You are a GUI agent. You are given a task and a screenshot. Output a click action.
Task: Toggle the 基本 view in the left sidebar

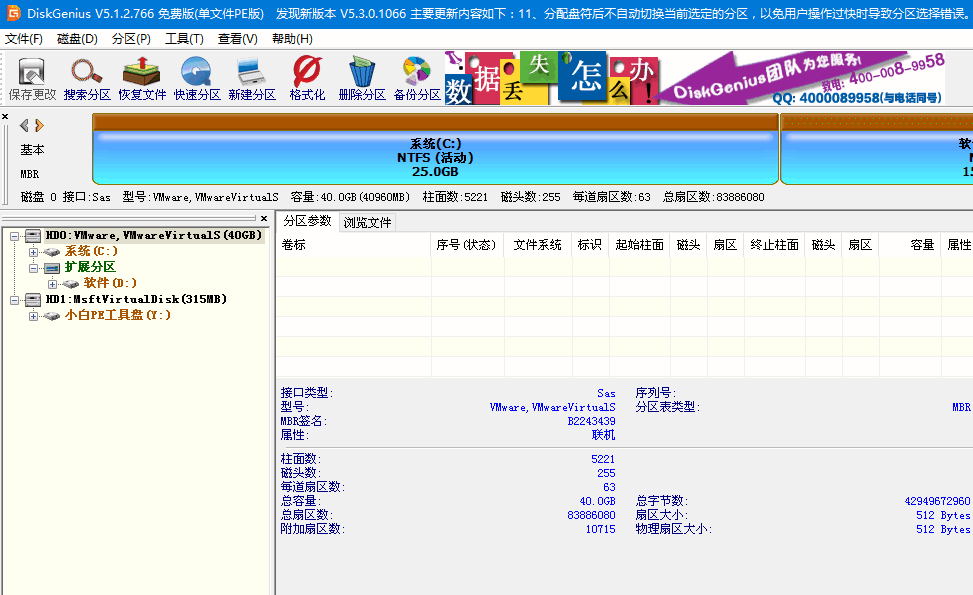click(31, 149)
